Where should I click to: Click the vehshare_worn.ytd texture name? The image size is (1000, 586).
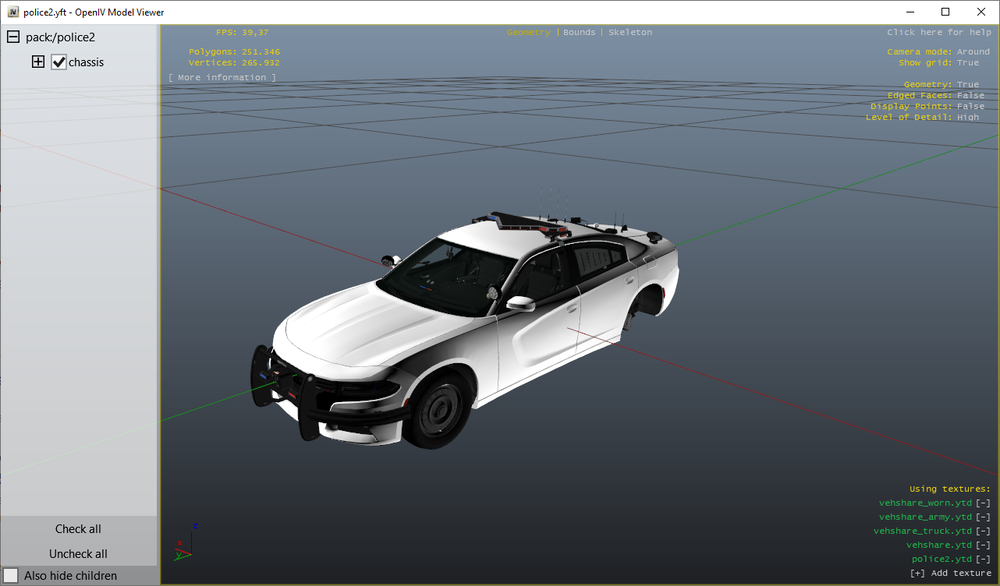point(925,503)
